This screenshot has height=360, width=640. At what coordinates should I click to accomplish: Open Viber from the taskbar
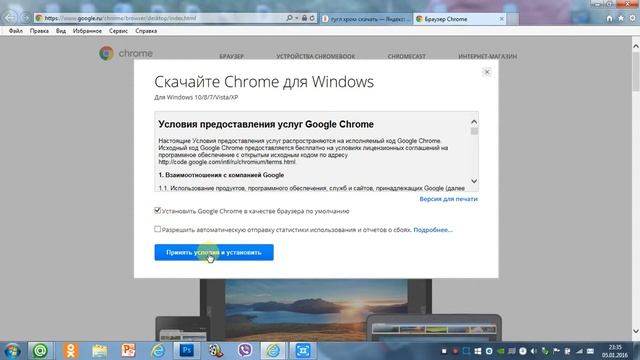(x=244, y=351)
